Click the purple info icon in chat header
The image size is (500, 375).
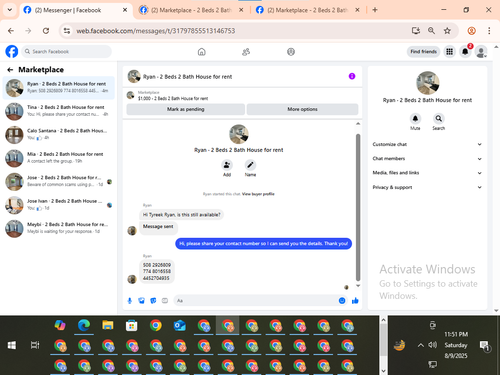coord(352,76)
